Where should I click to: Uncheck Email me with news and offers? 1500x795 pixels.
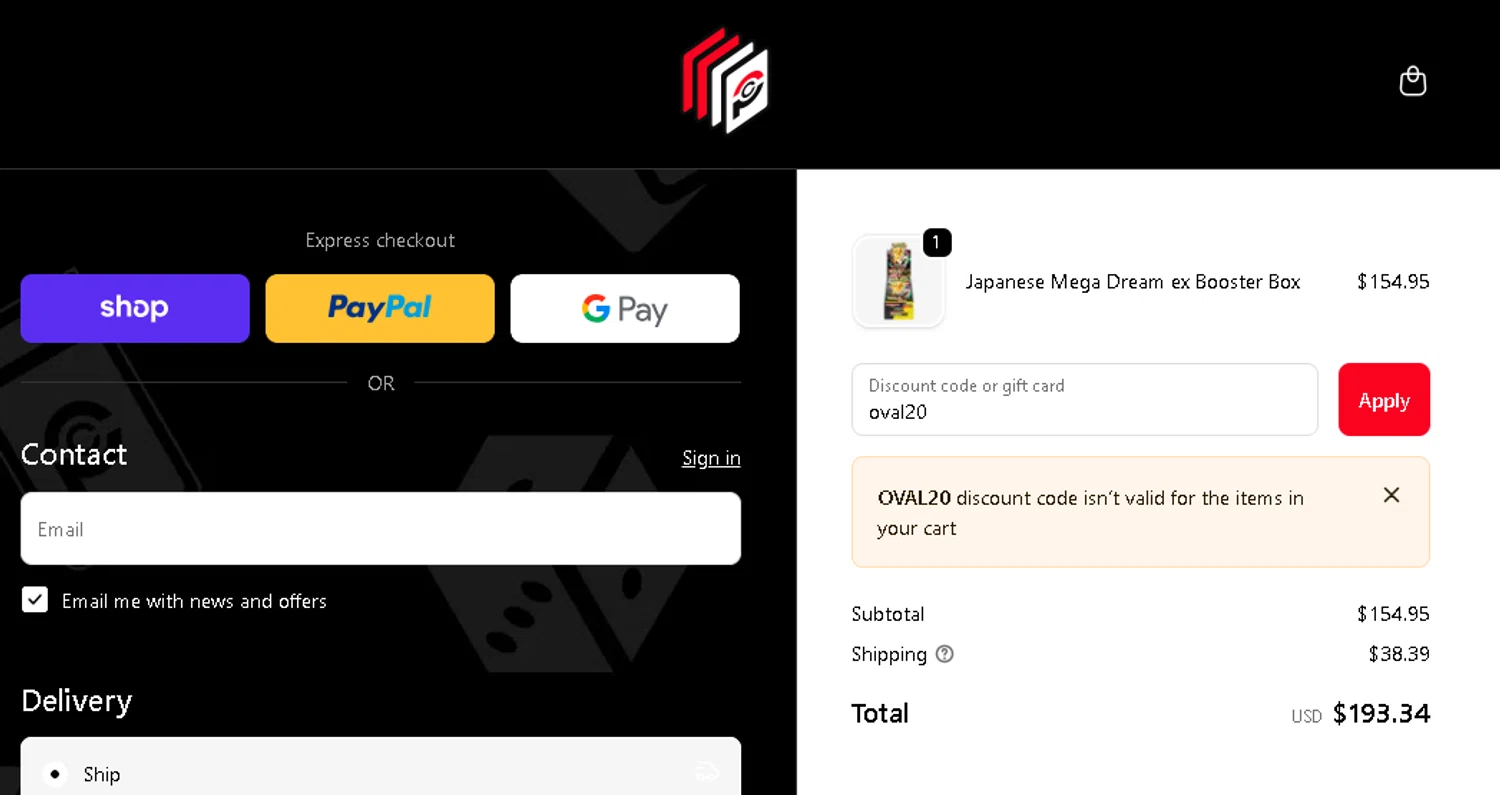(35, 600)
